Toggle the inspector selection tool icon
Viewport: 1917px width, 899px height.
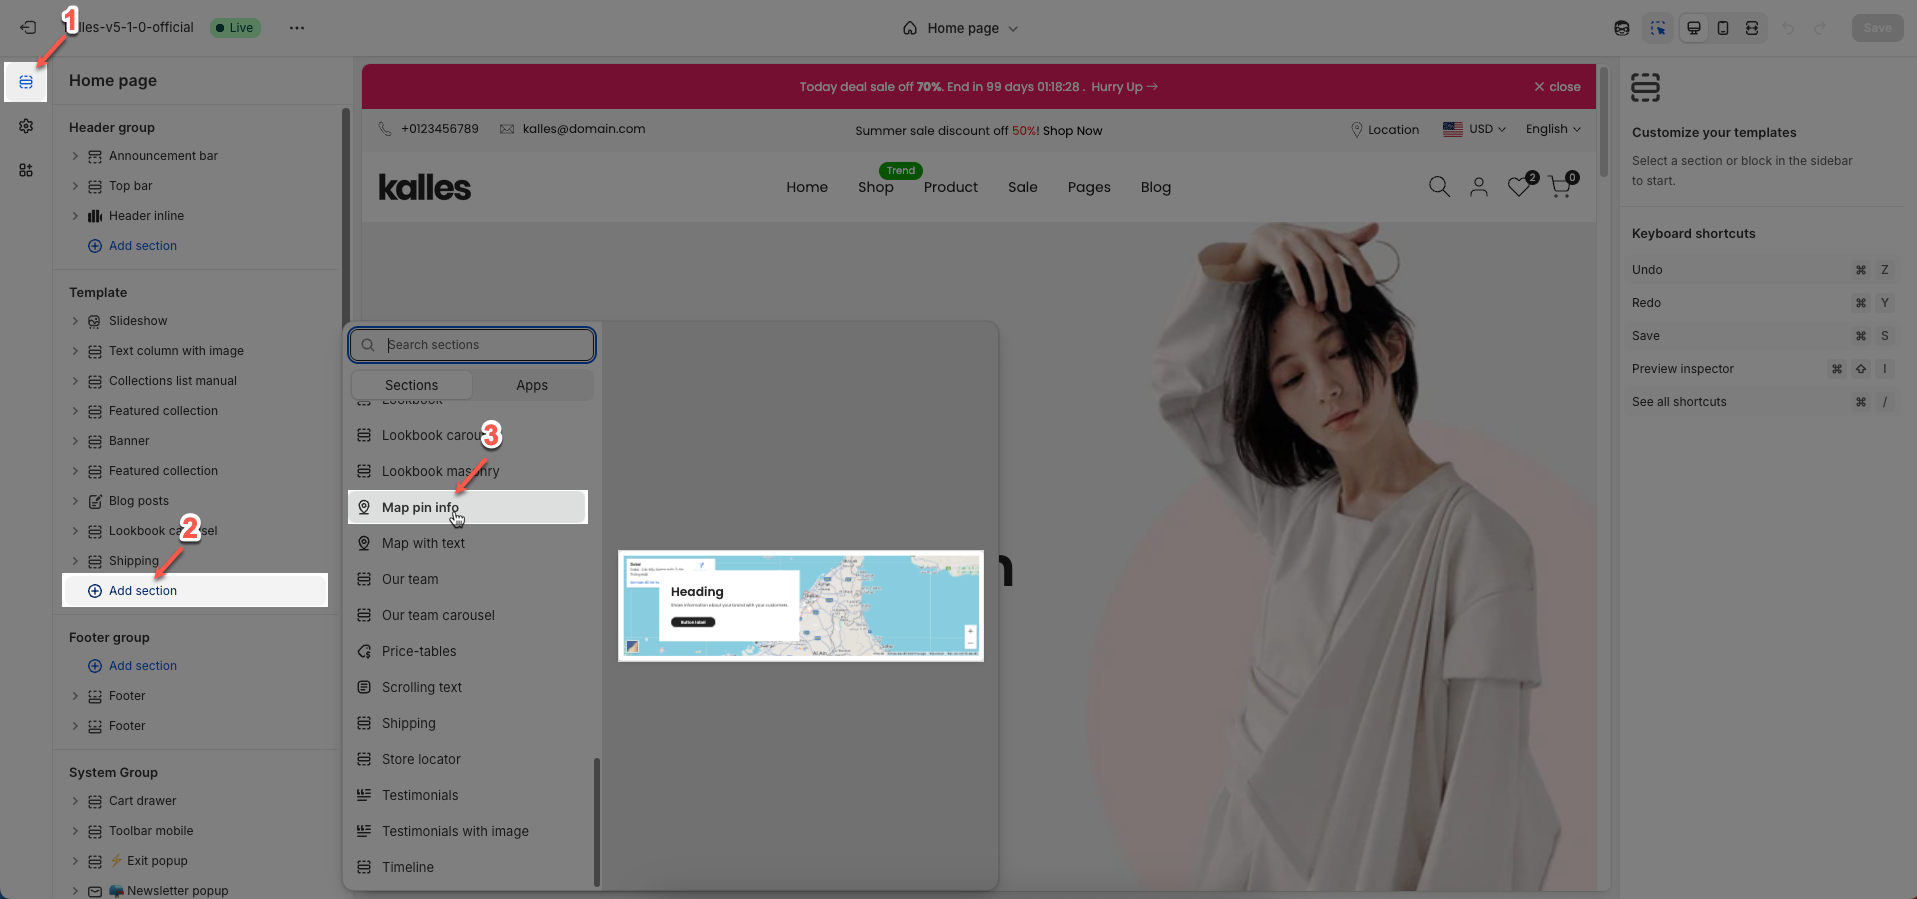point(1658,28)
